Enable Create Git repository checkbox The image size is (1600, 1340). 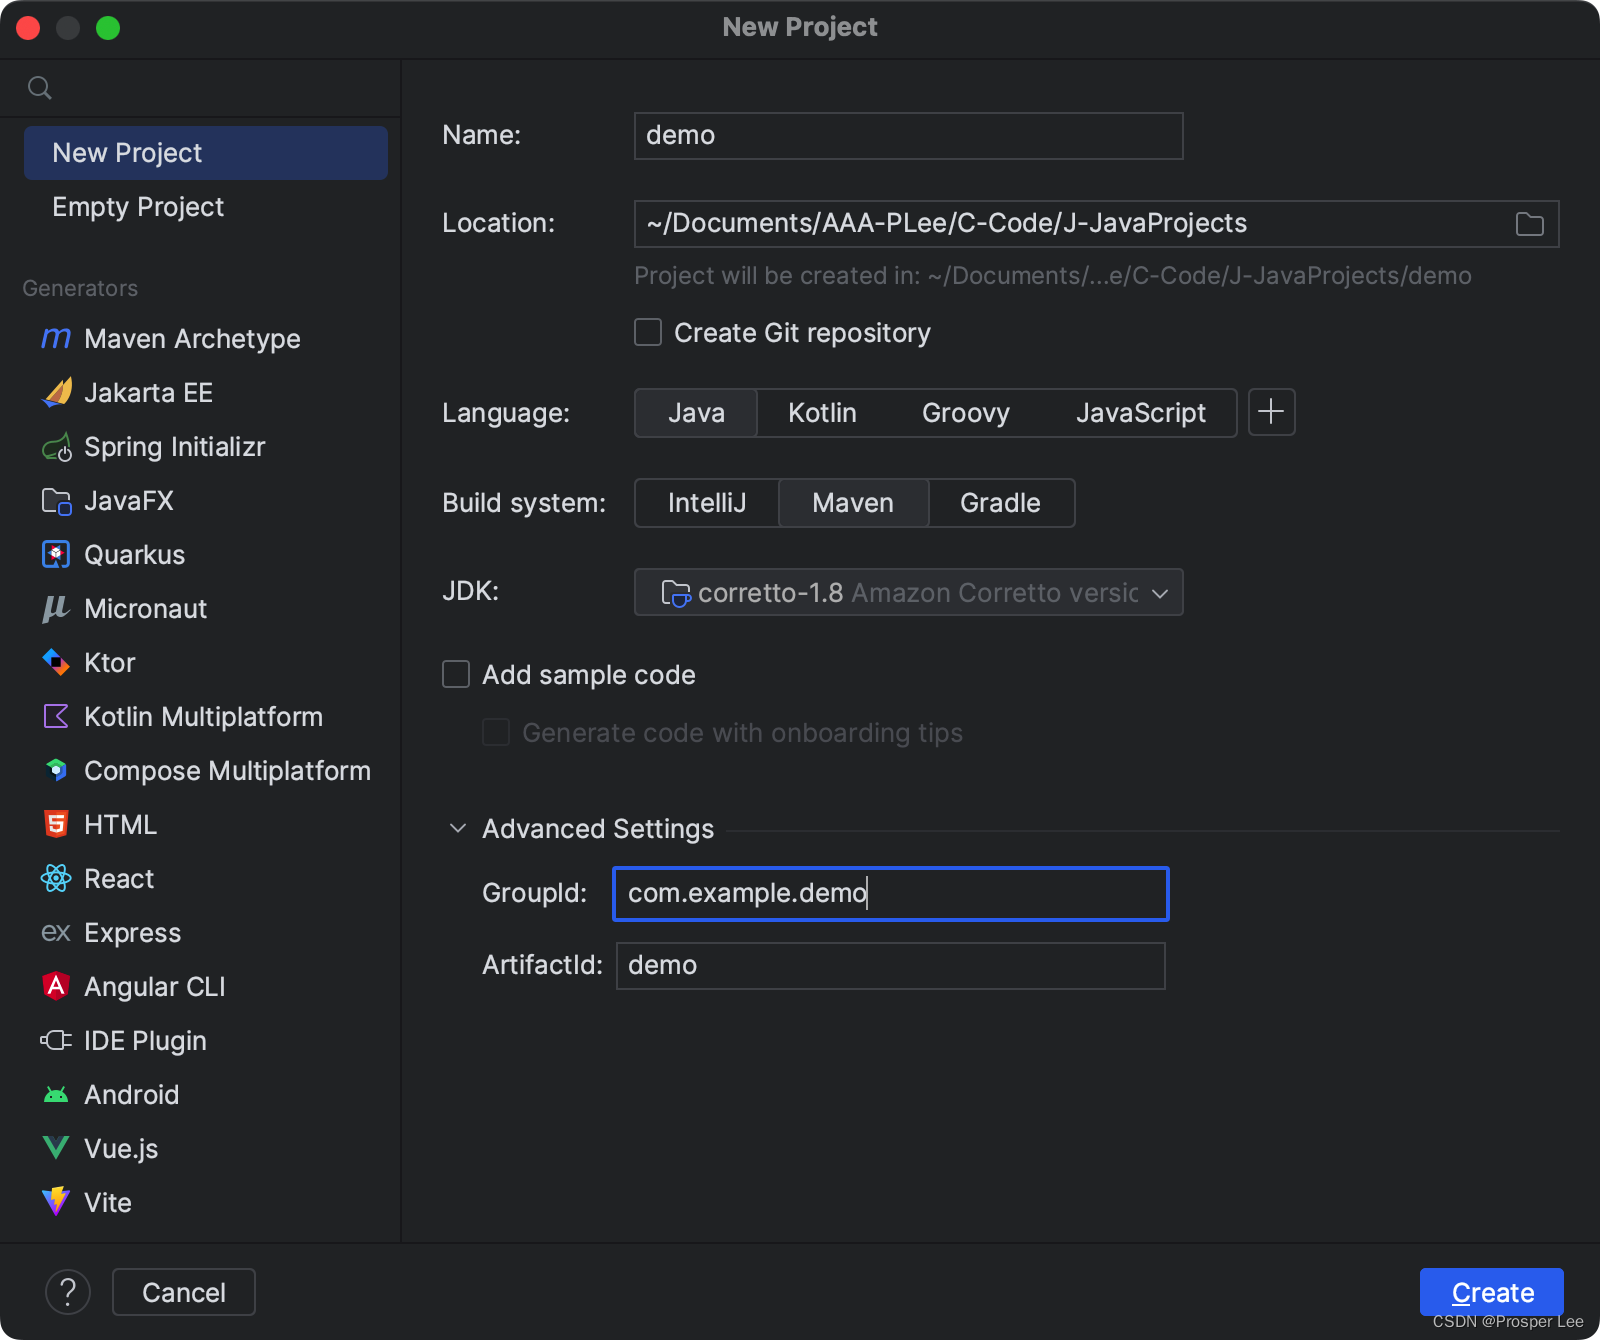tap(648, 332)
